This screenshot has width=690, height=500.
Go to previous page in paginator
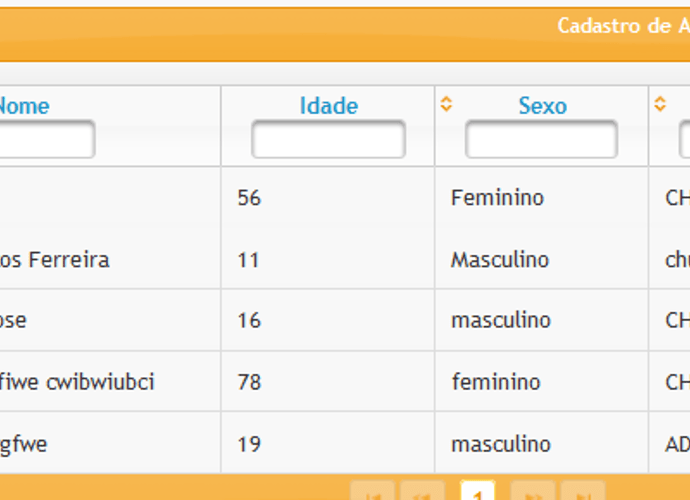click(422, 492)
